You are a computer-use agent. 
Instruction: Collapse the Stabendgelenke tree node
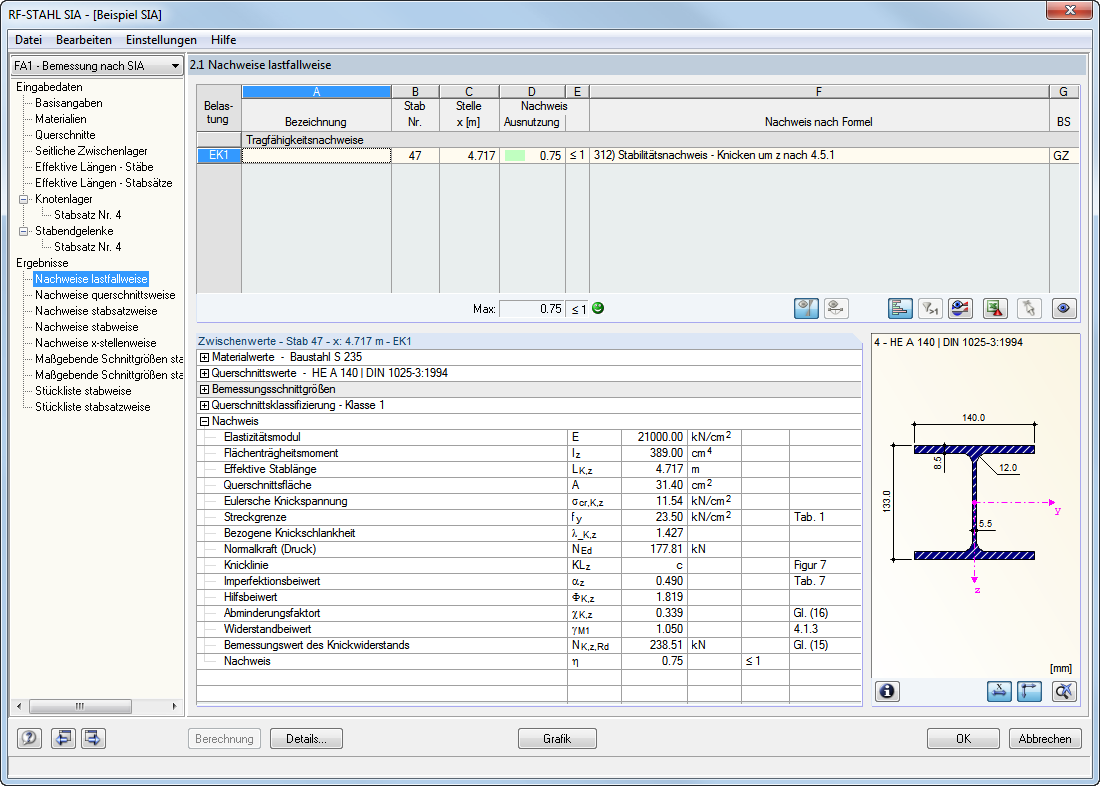tap(24, 231)
